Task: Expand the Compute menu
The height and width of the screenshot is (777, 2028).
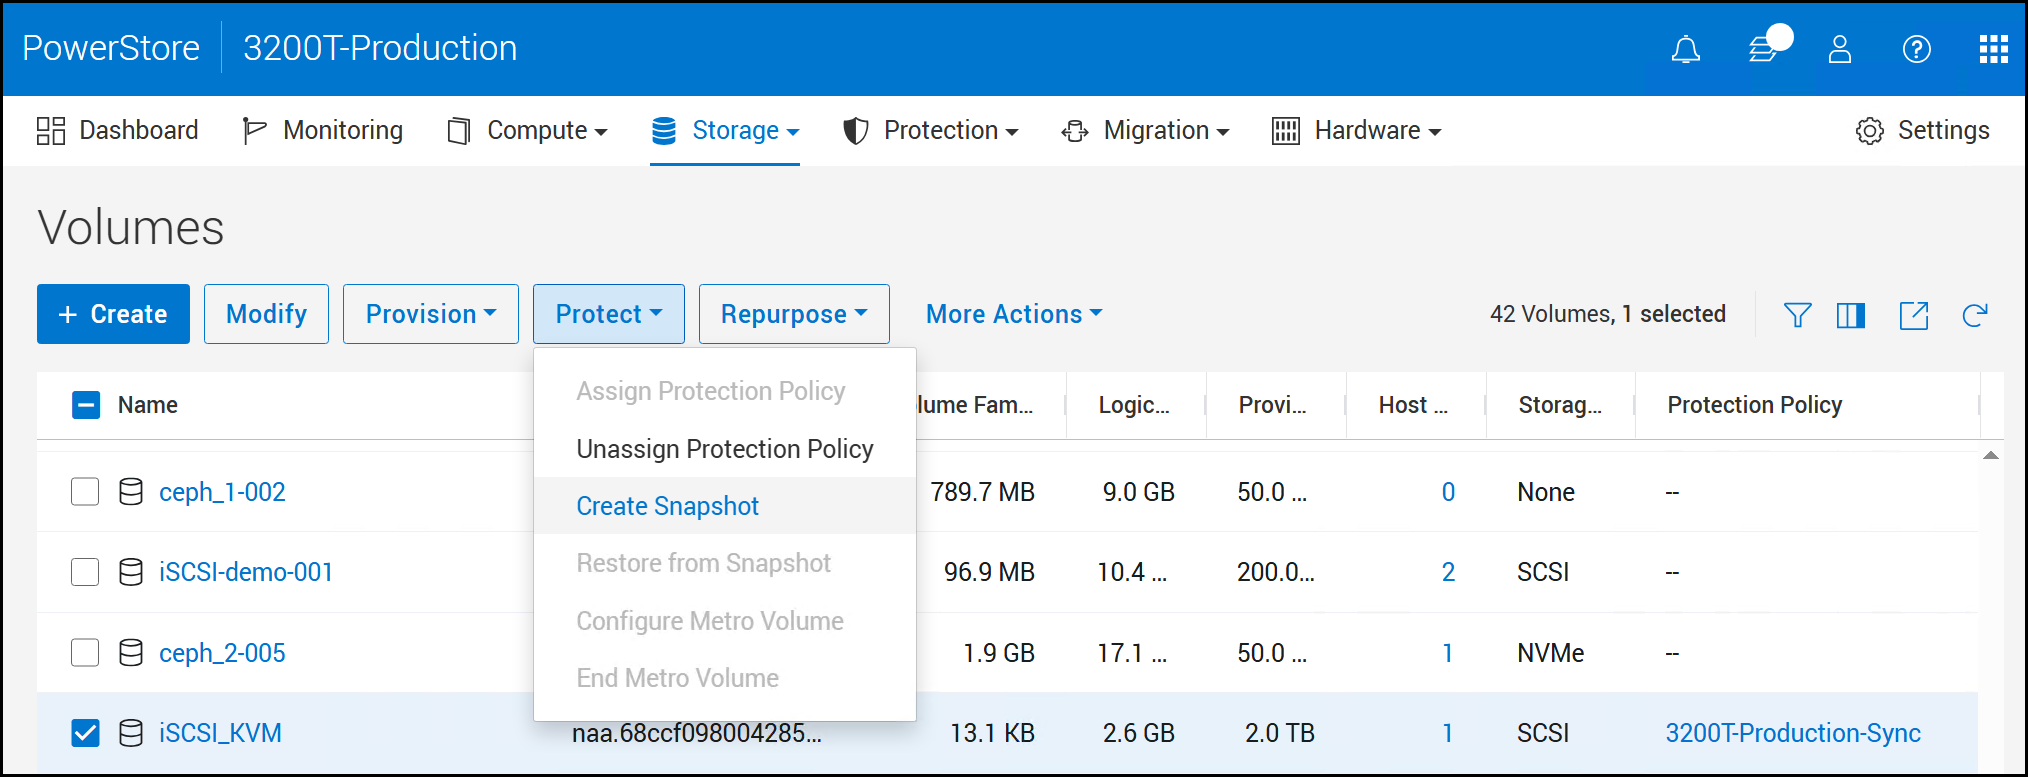Action: click(x=528, y=131)
